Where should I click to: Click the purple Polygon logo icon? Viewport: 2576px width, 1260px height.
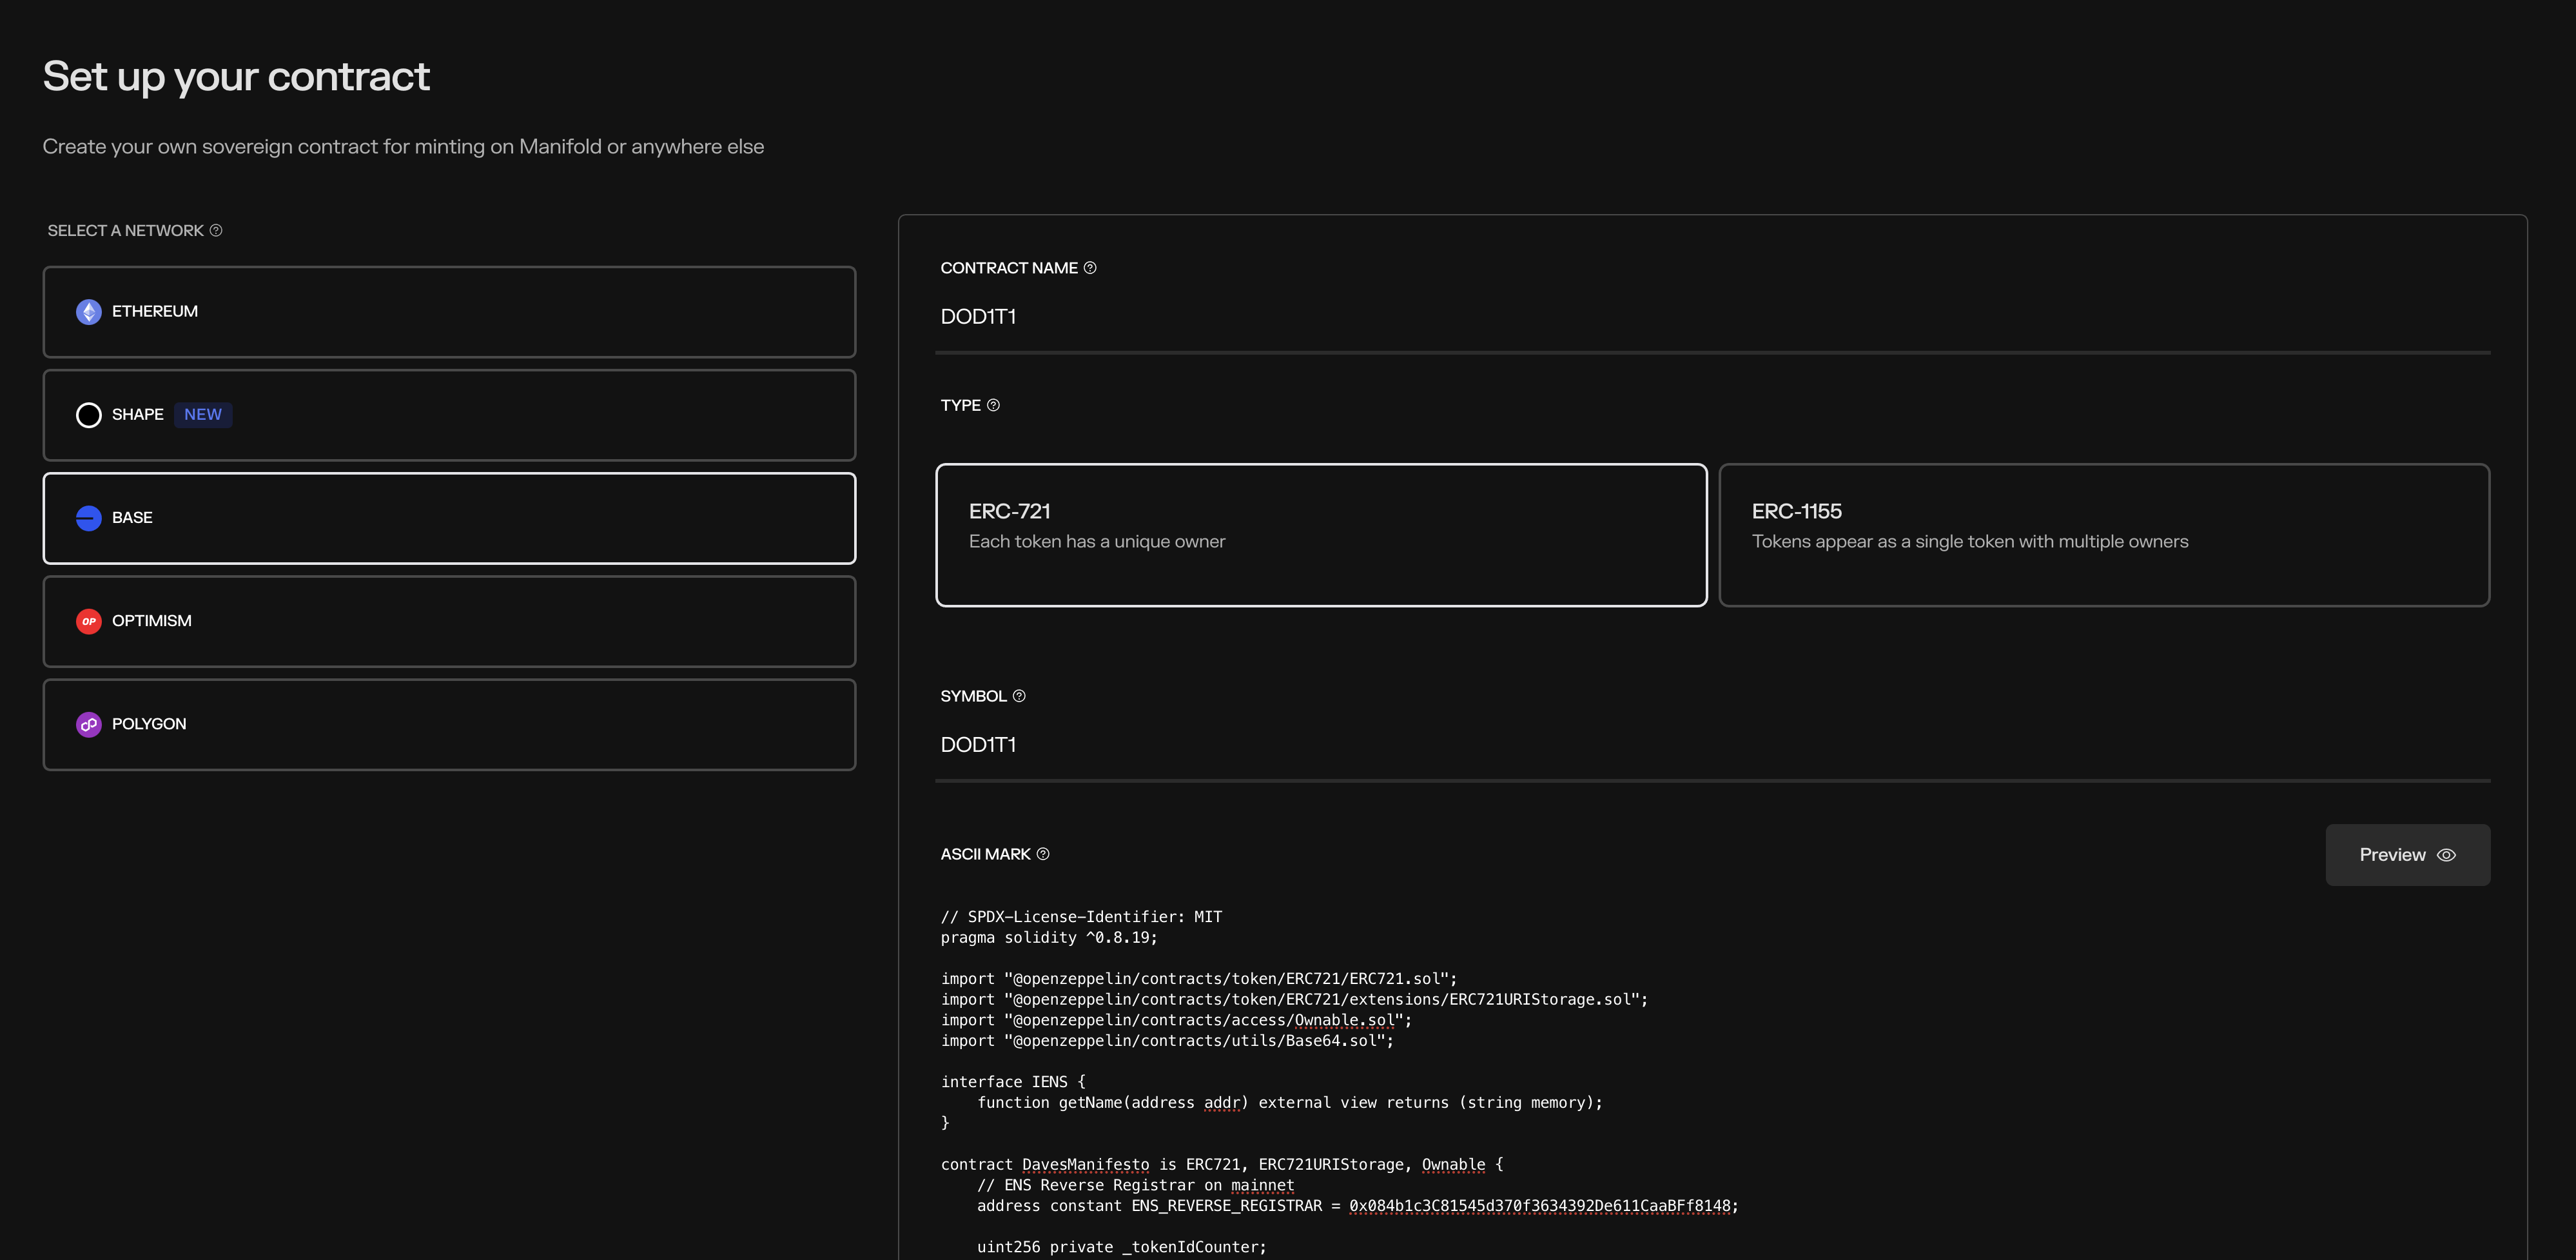click(89, 724)
